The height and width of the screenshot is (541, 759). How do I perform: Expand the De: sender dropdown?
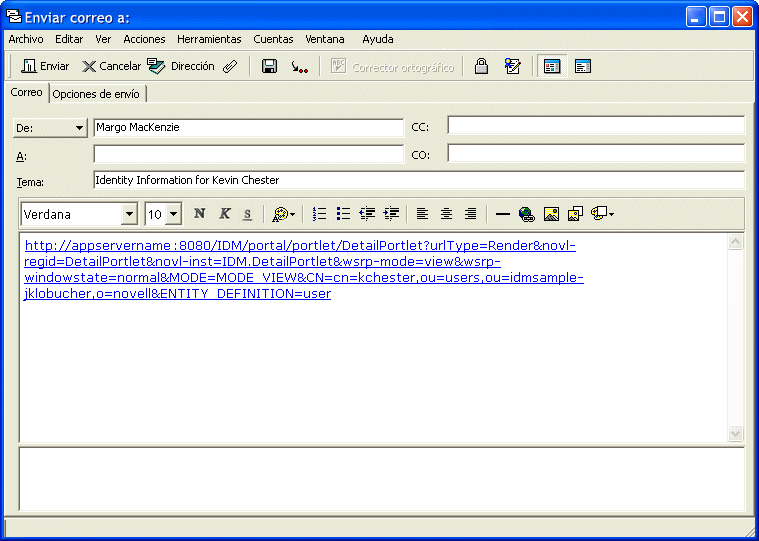click(50, 128)
